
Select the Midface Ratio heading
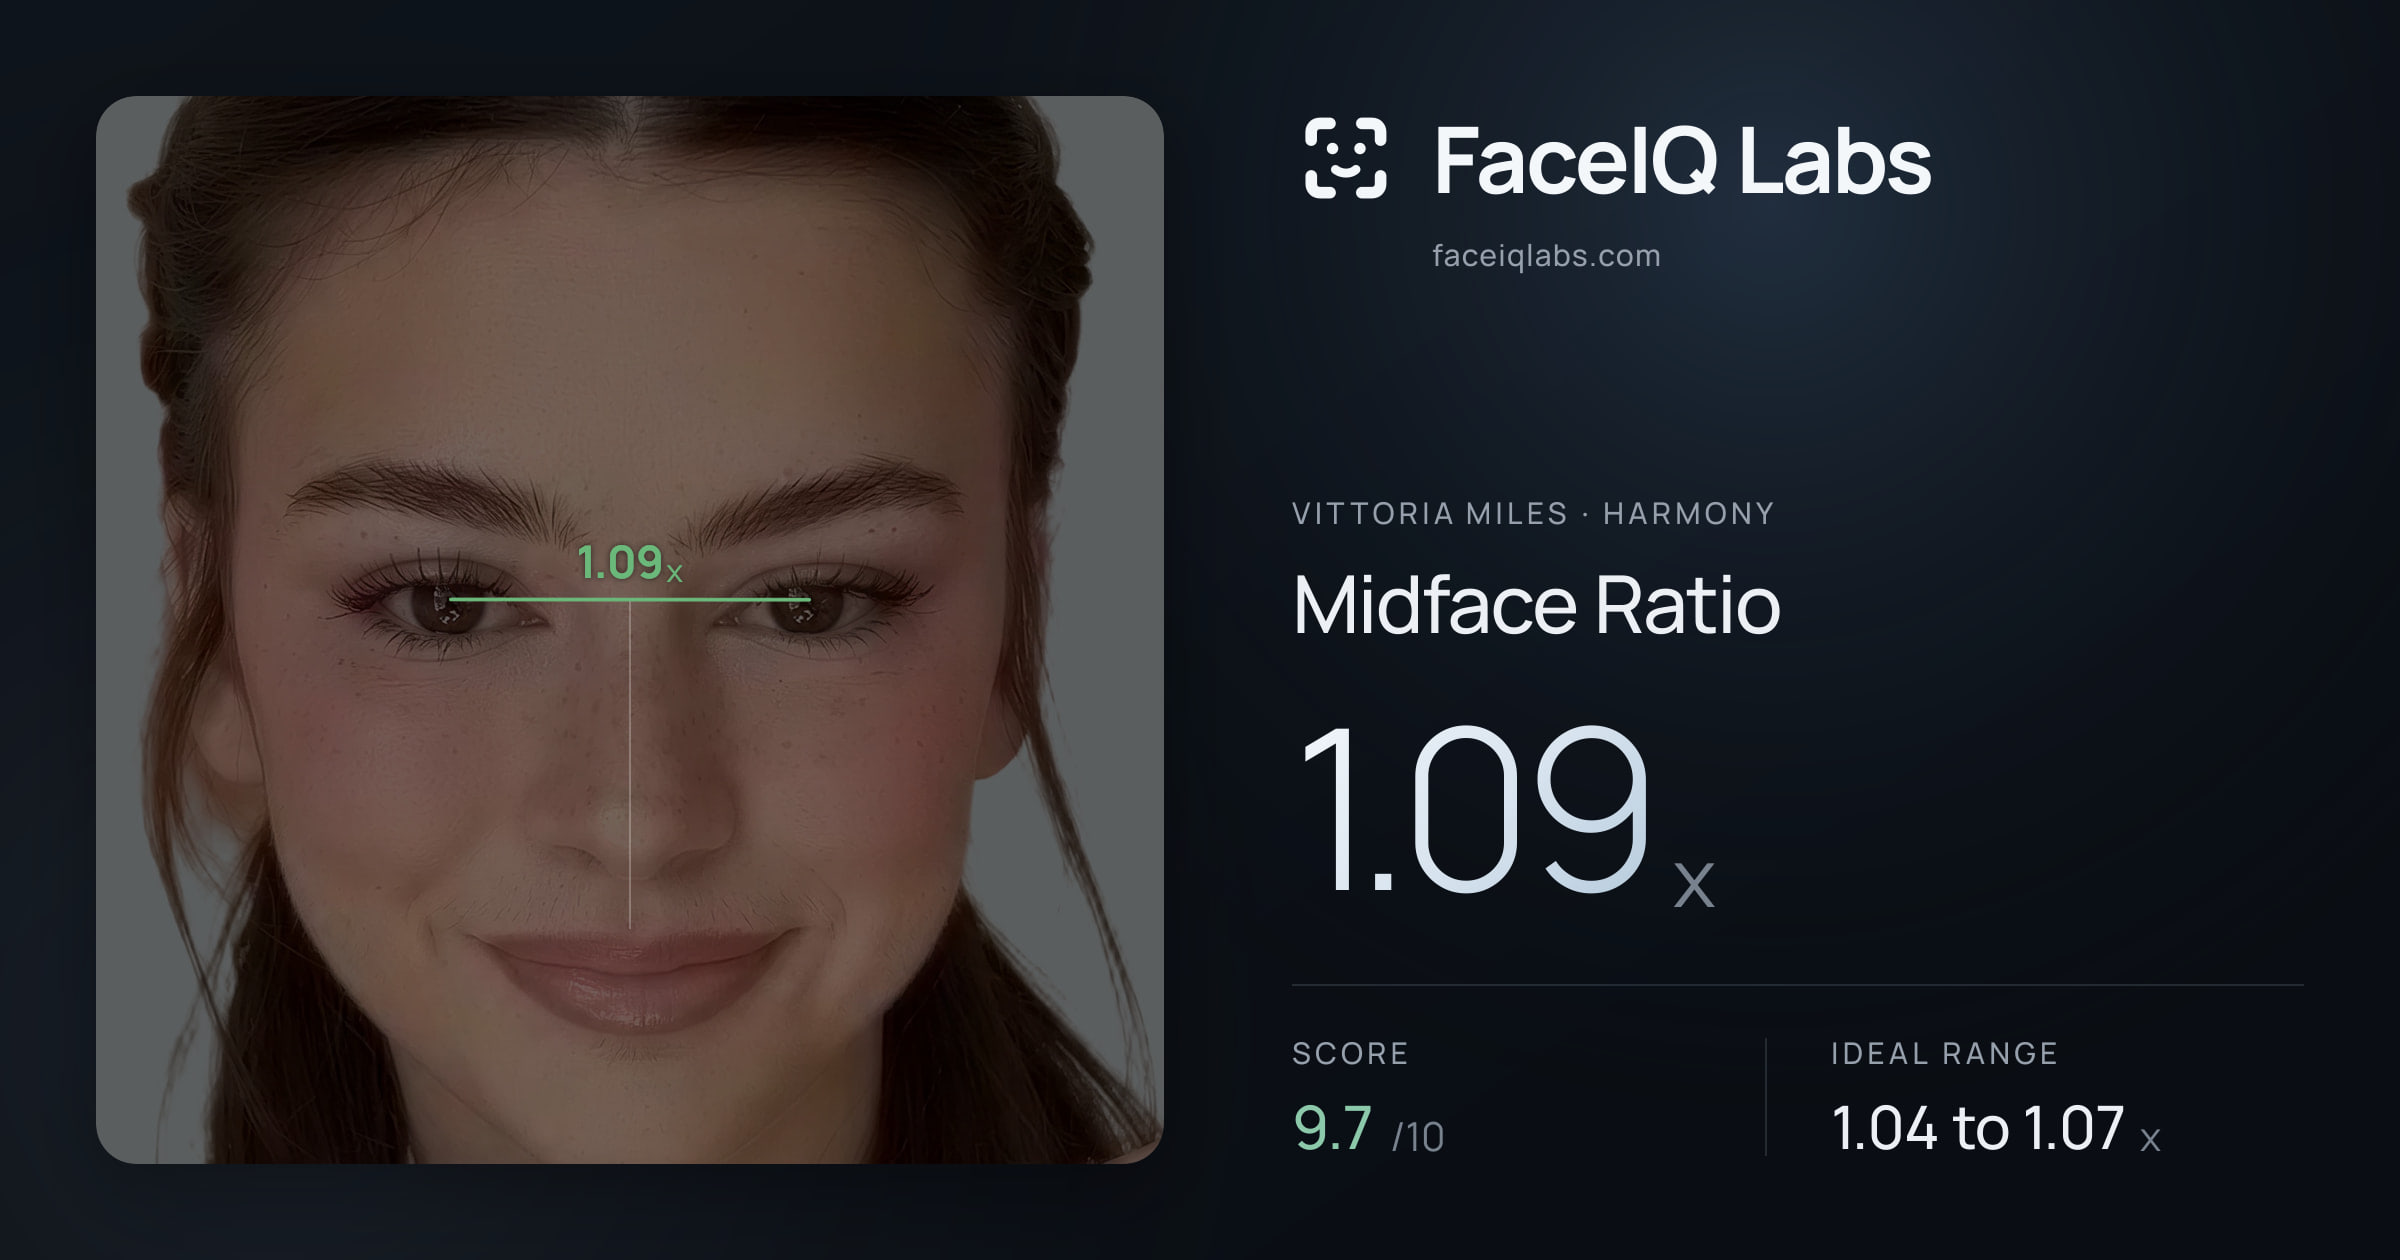(x=1536, y=604)
